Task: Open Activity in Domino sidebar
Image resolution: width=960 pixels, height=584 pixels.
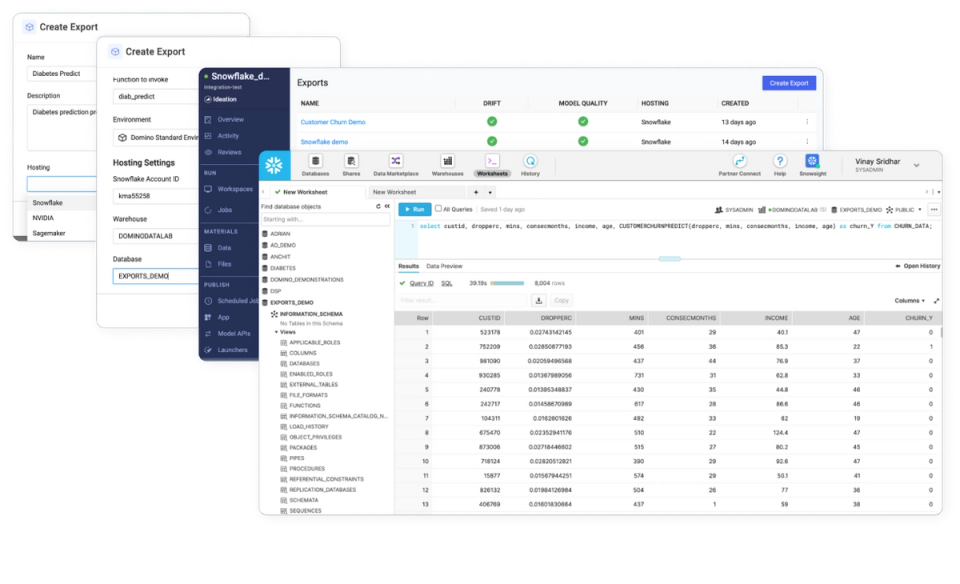Action: [x=228, y=136]
